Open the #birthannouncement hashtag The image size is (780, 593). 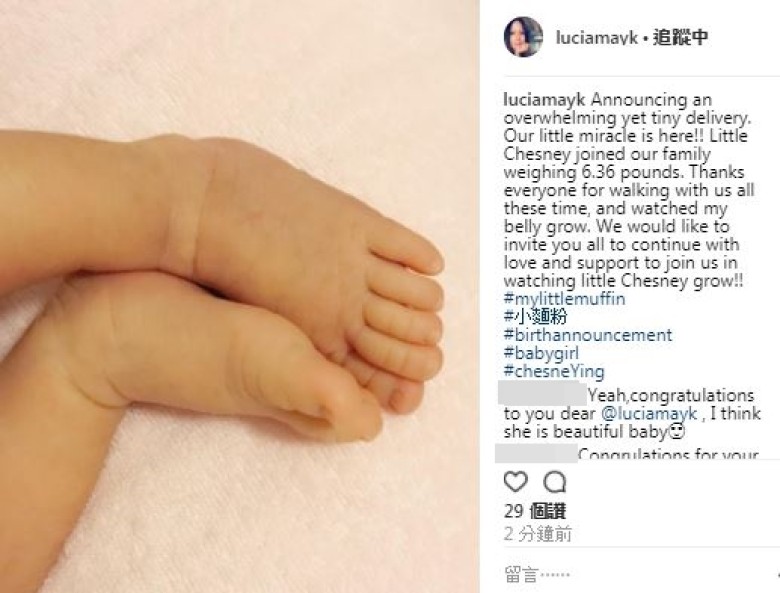click(587, 335)
